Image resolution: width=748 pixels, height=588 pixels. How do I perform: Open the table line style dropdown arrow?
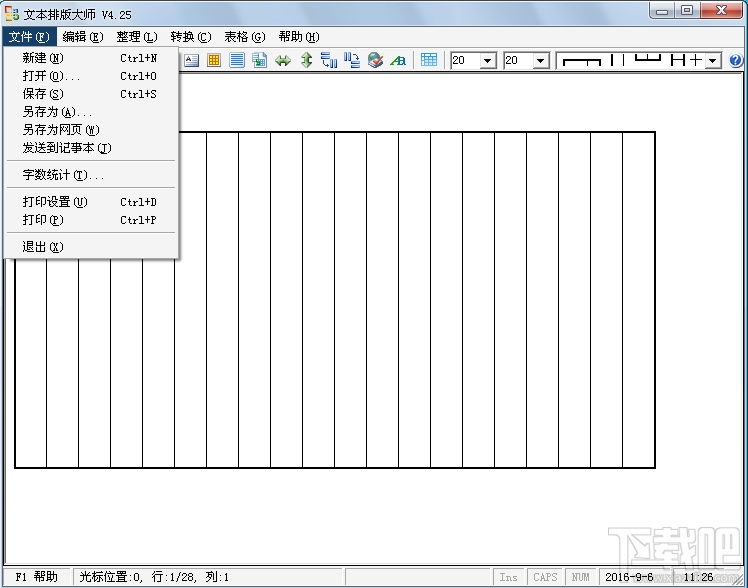713,61
